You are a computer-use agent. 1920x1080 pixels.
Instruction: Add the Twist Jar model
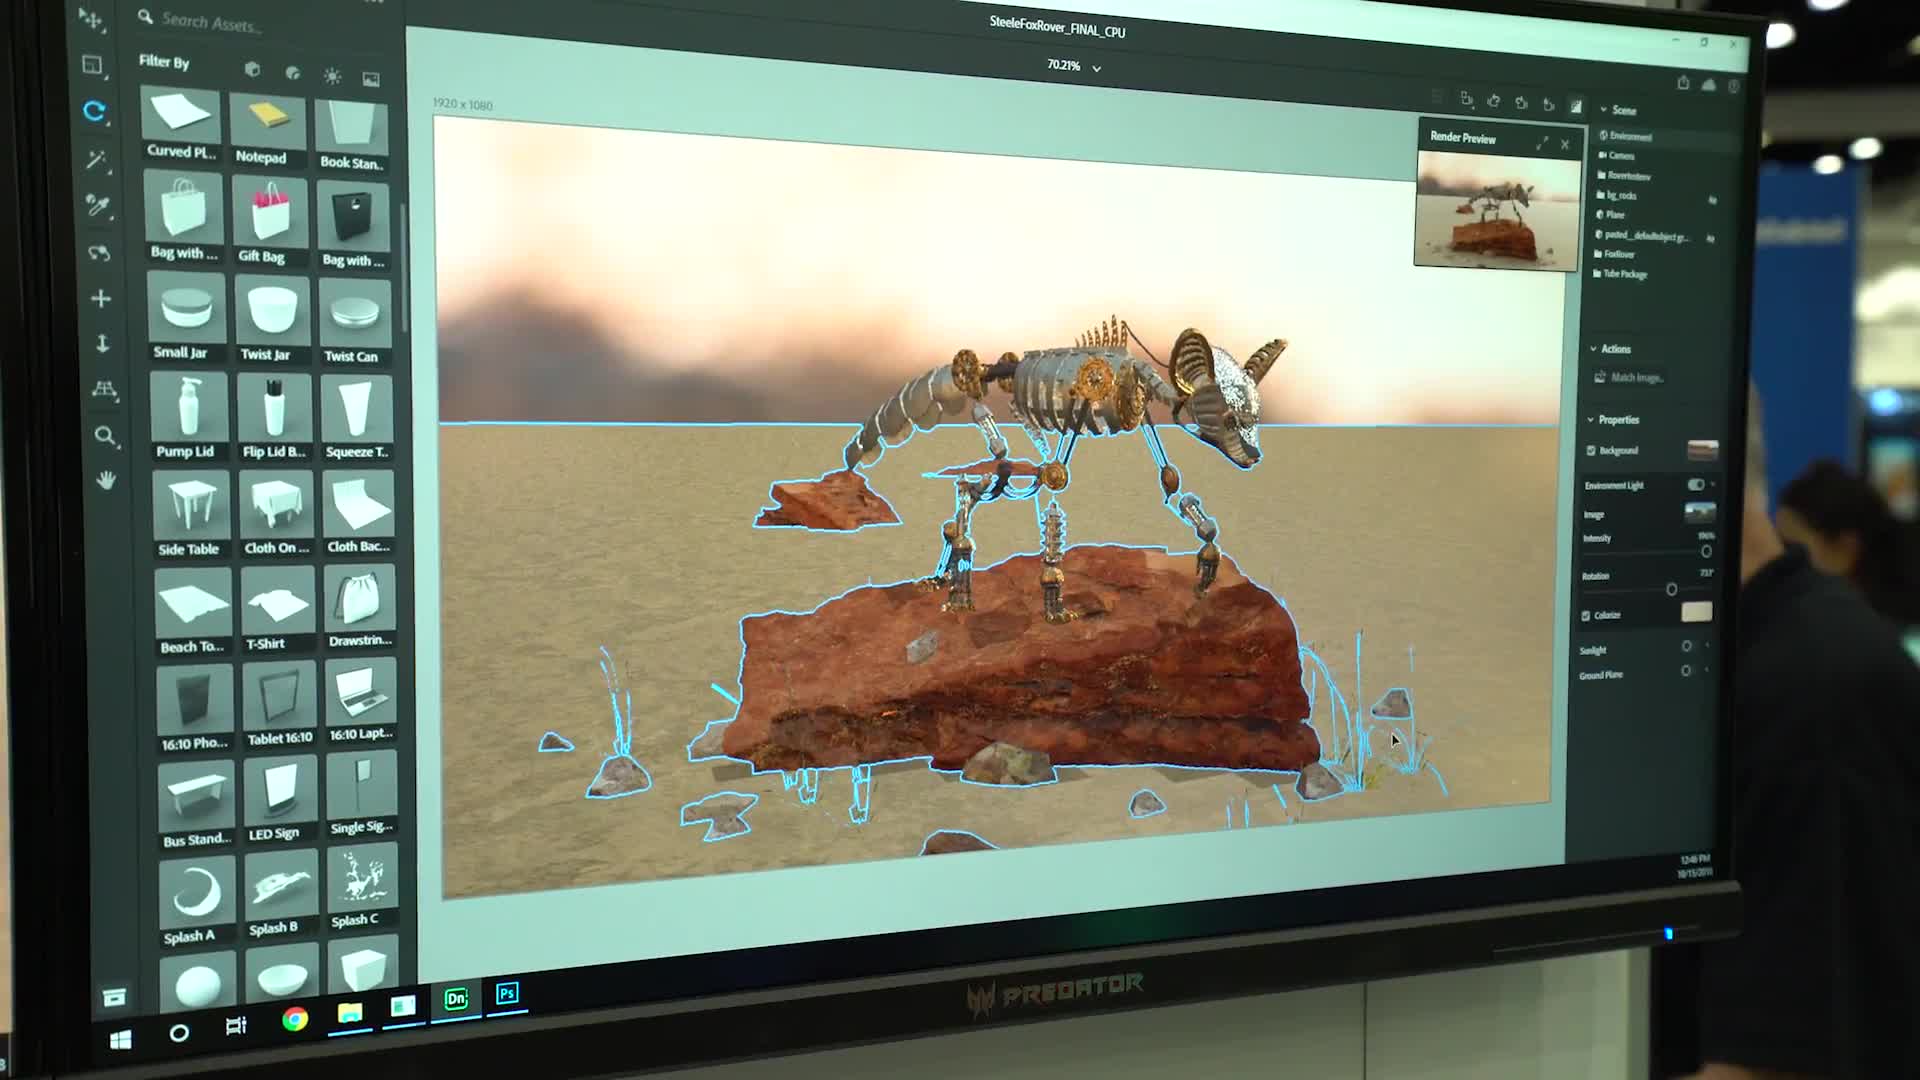272,319
